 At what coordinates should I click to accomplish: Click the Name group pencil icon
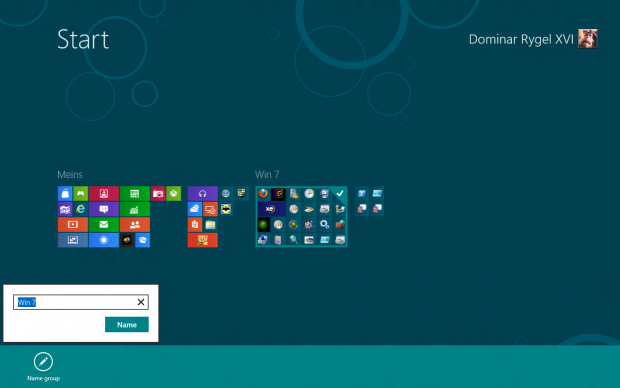click(43, 362)
